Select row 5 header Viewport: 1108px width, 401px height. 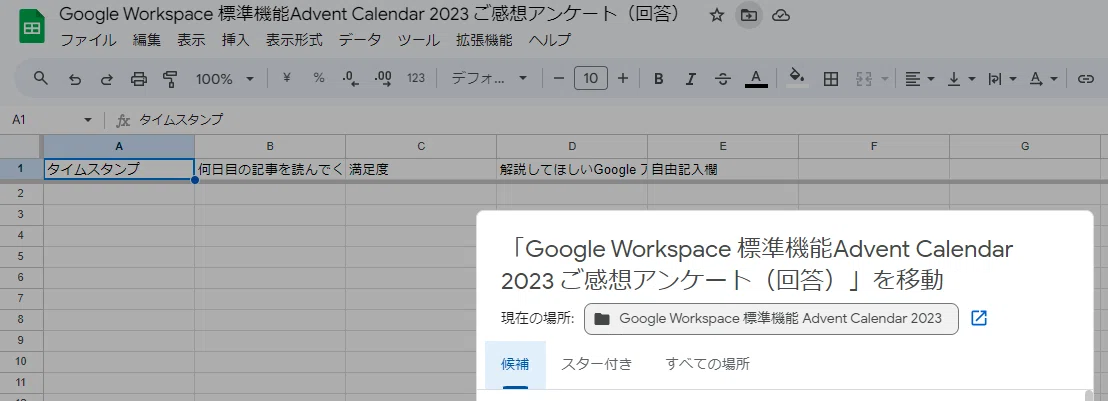(21, 256)
